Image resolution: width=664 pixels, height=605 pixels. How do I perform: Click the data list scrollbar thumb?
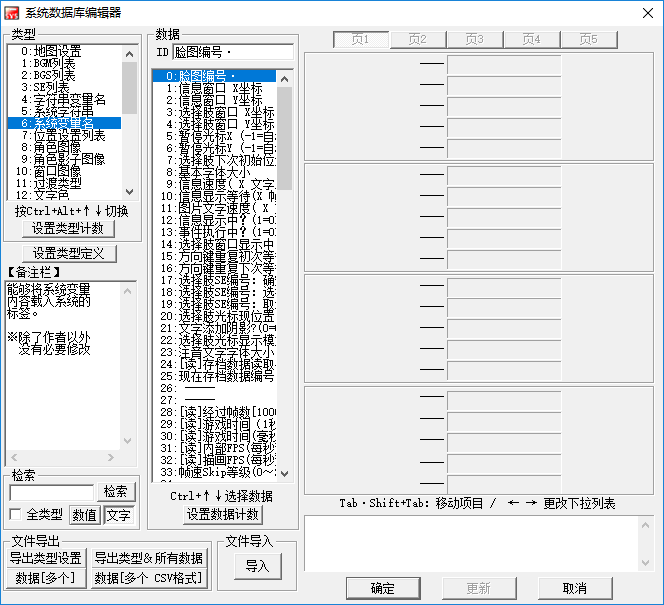coord(285,138)
